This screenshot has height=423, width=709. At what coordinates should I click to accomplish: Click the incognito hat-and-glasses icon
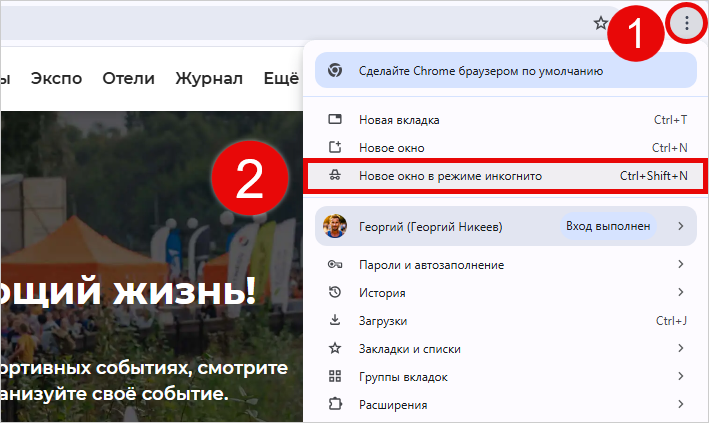click(335, 175)
